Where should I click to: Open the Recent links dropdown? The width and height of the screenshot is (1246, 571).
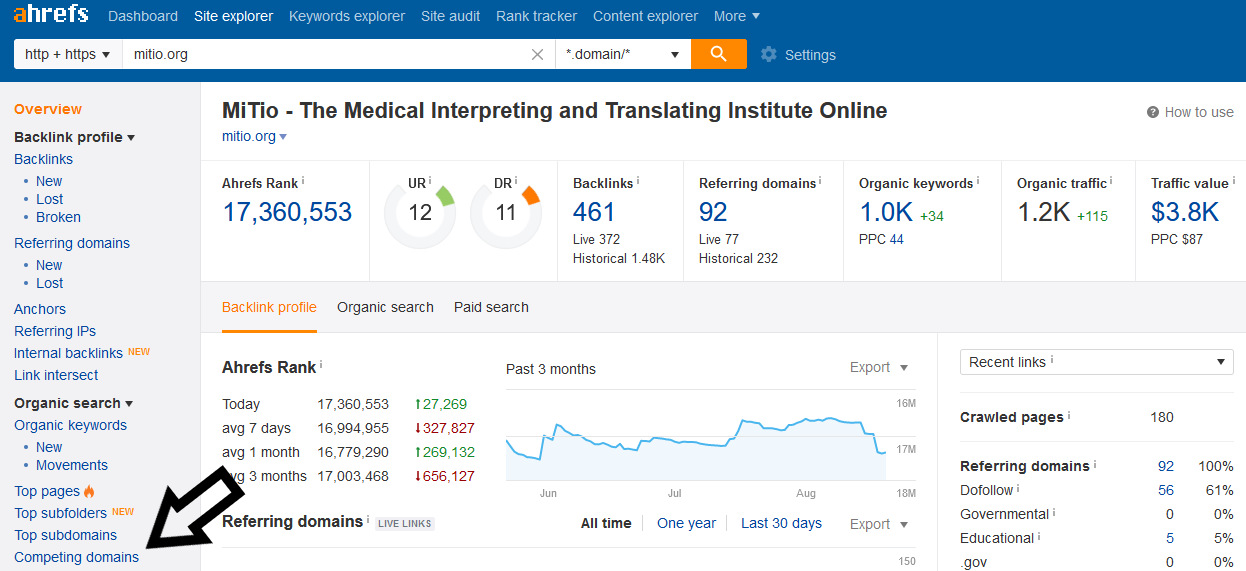(1096, 362)
